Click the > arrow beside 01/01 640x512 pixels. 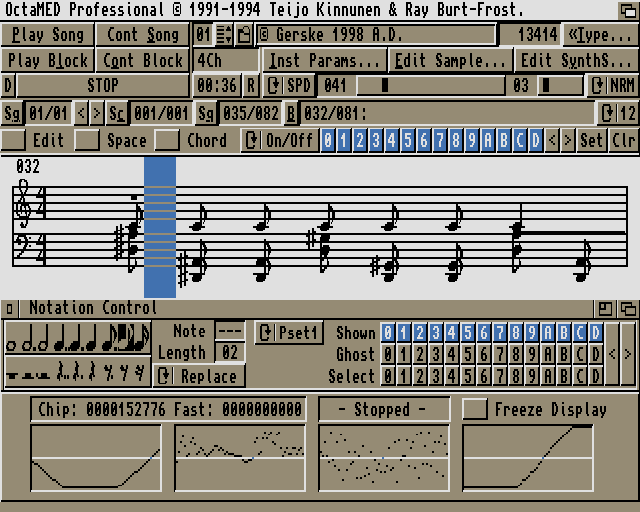(97, 113)
